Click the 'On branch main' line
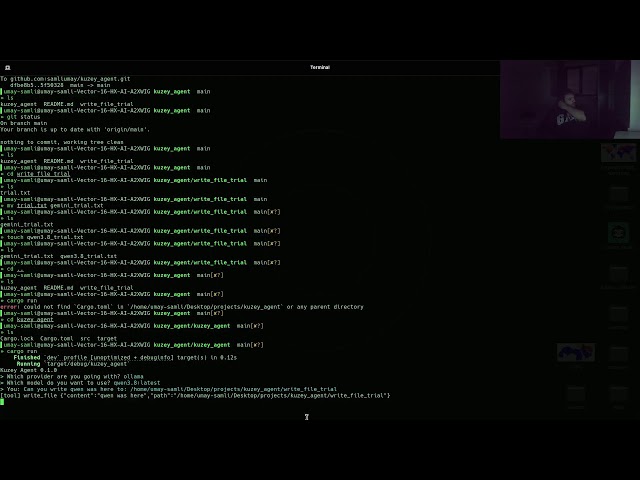640x480 pixels. (24, 123)
